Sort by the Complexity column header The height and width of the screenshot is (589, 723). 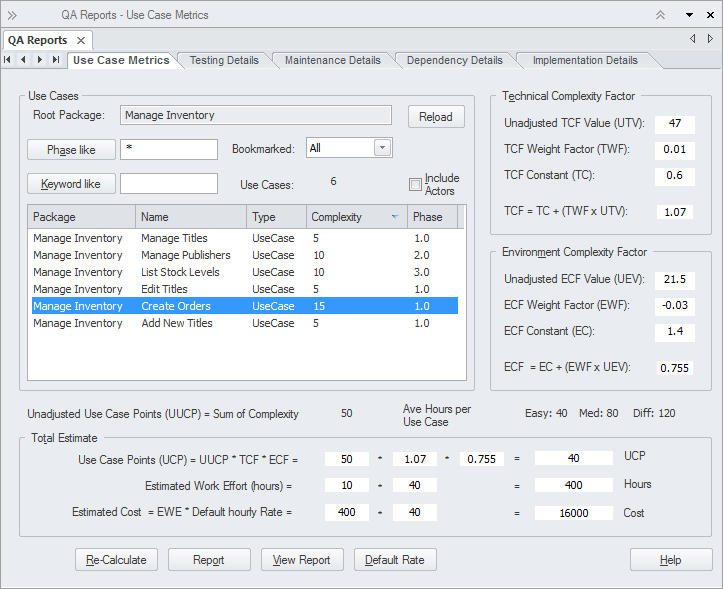(x=355, y=217)
